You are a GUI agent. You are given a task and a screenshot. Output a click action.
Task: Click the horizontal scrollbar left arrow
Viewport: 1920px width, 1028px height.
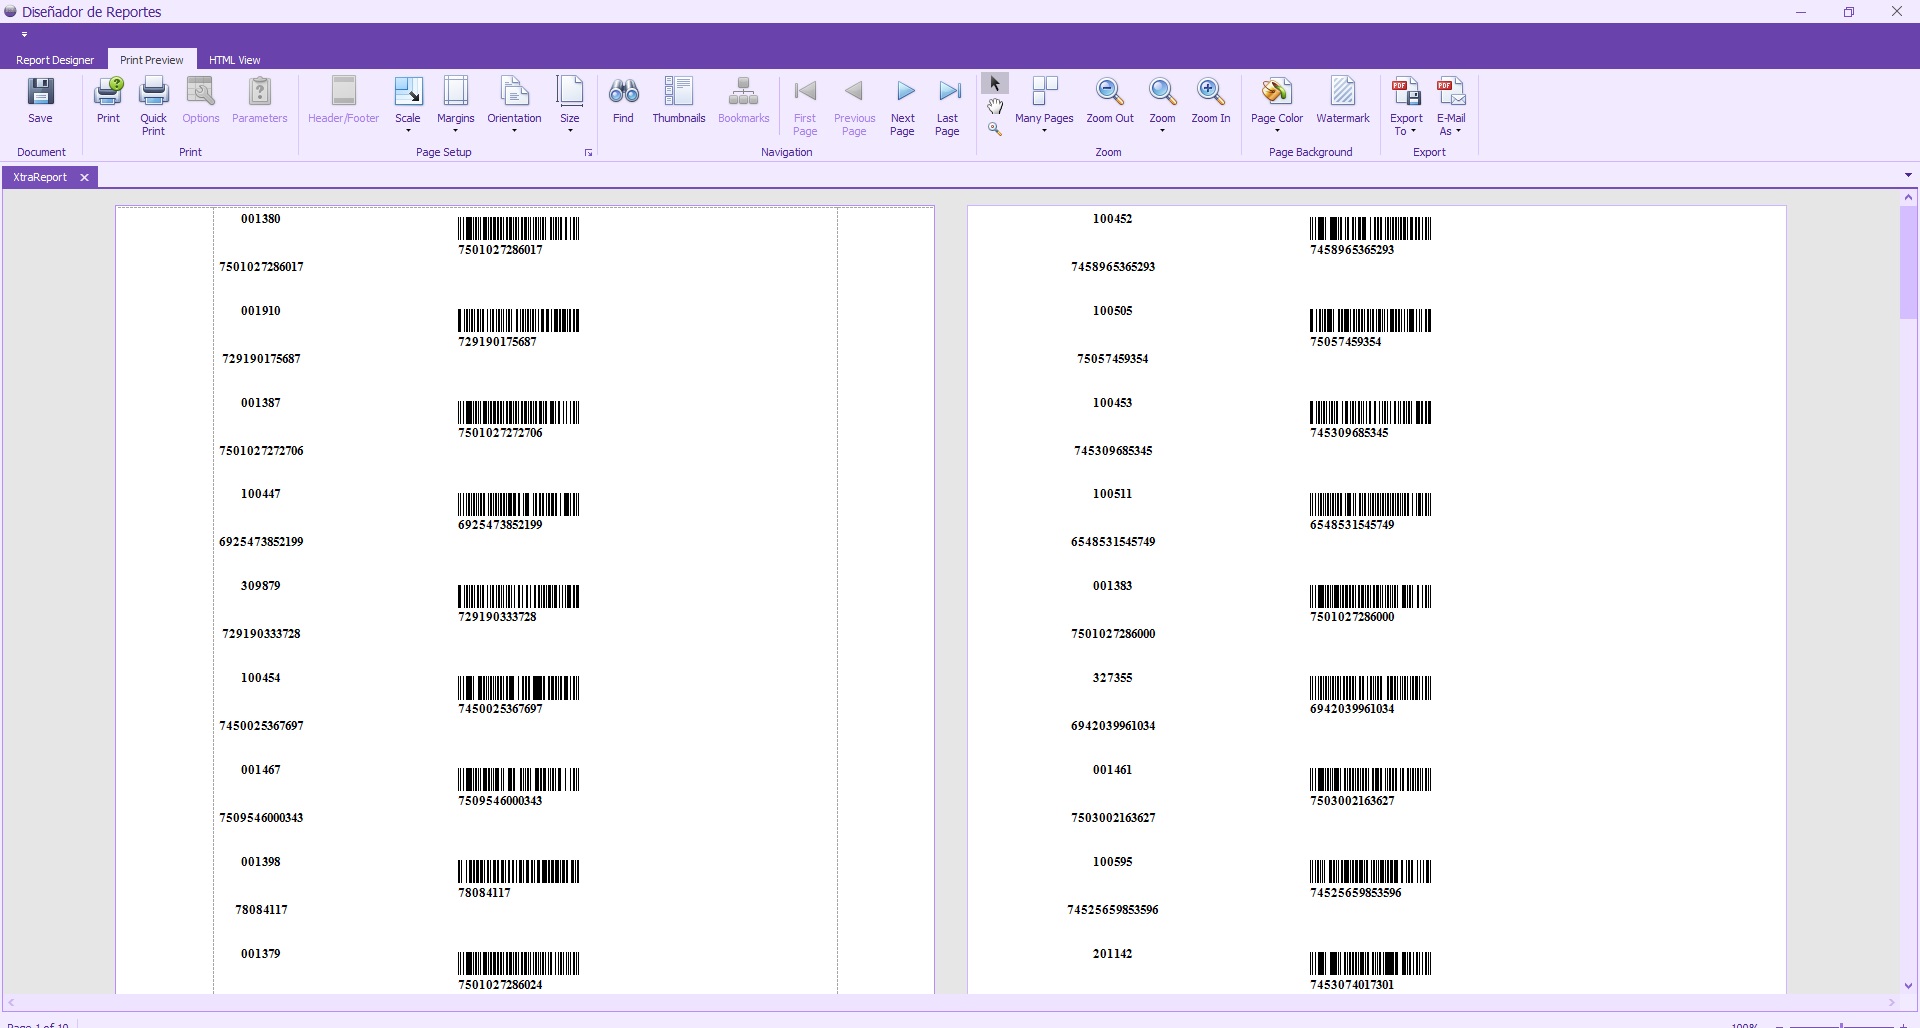tap(11, 1003)
